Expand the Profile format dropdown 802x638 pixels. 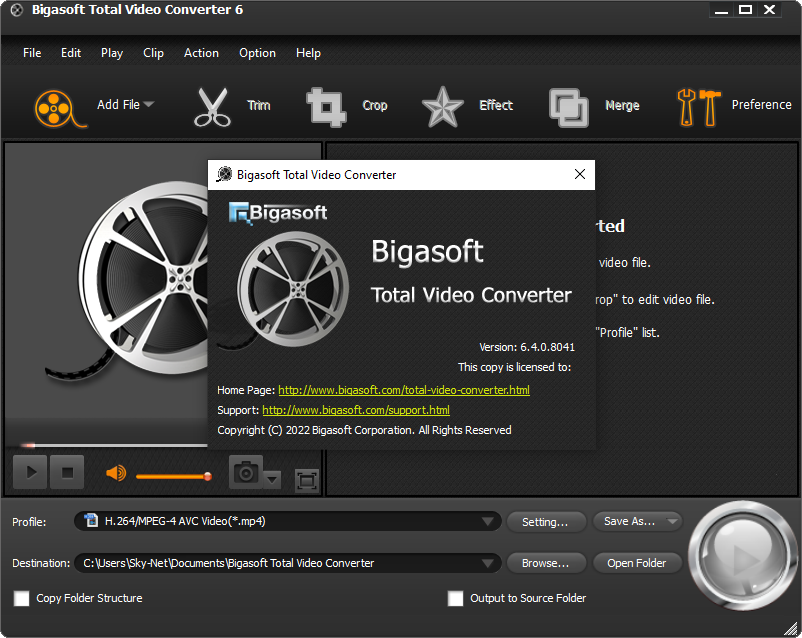point(487,521)
